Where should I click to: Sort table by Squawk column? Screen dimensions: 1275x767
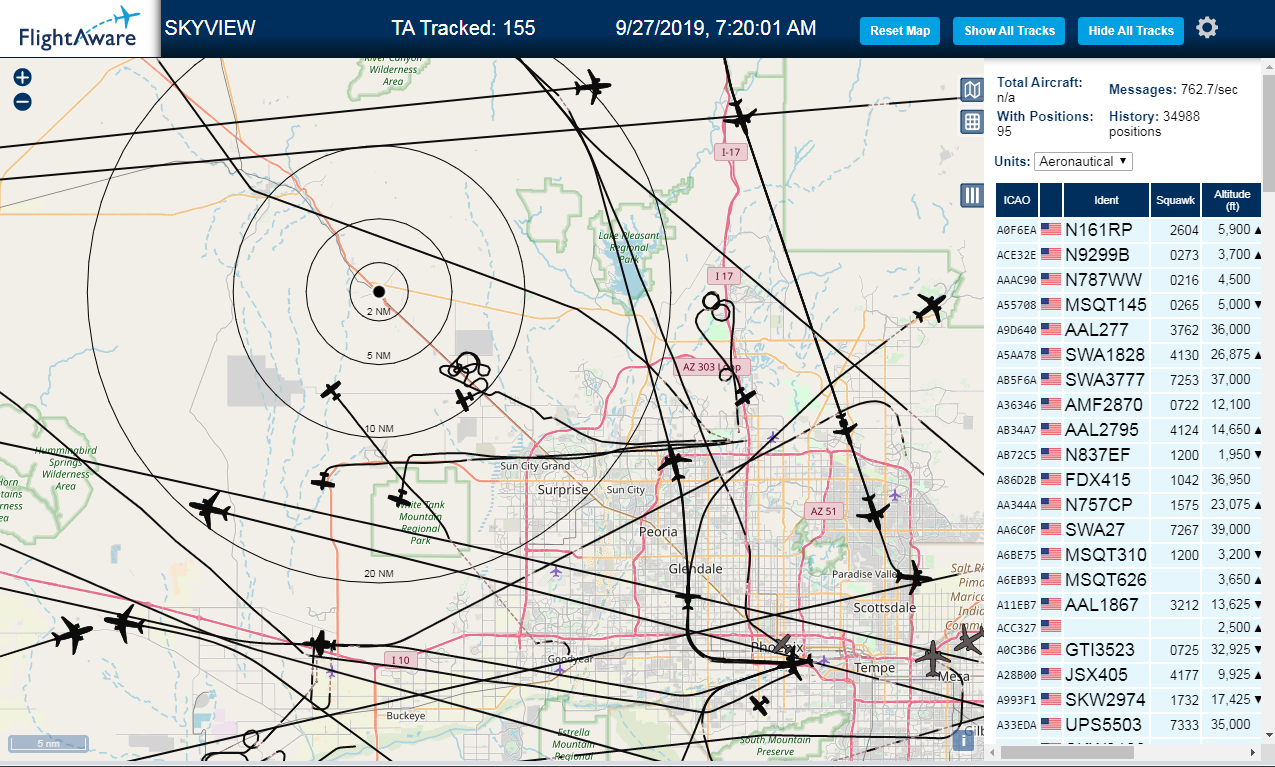1175,200
